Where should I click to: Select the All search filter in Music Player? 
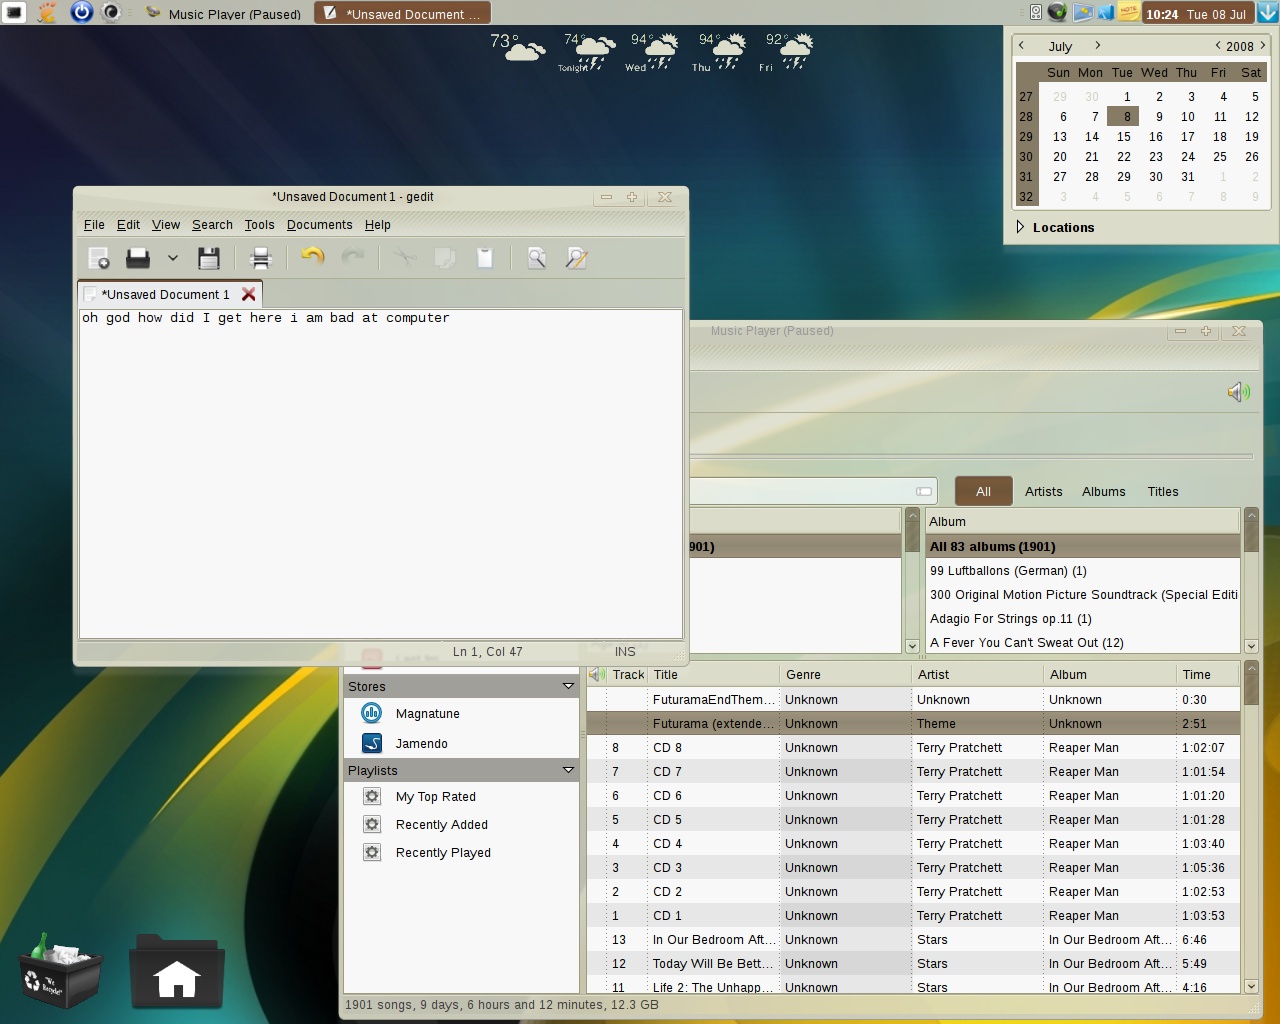[x=983, y=491]
